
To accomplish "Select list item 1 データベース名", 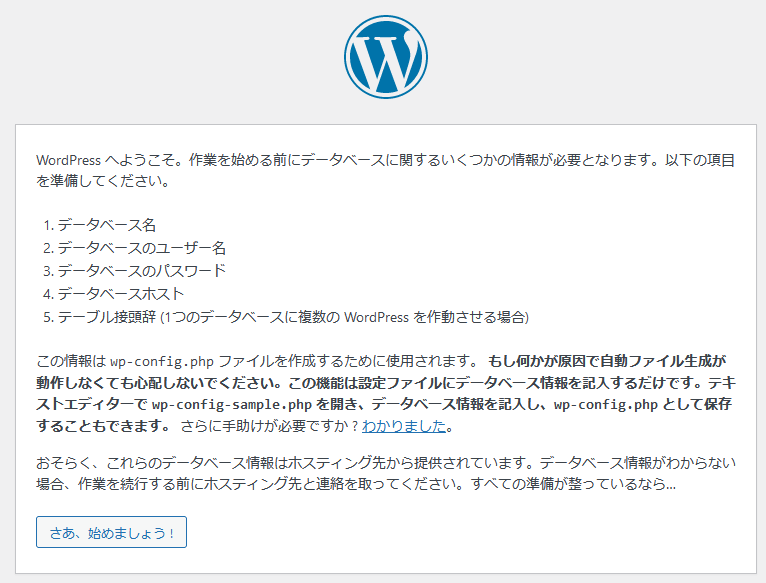I will tap(99, 225).
